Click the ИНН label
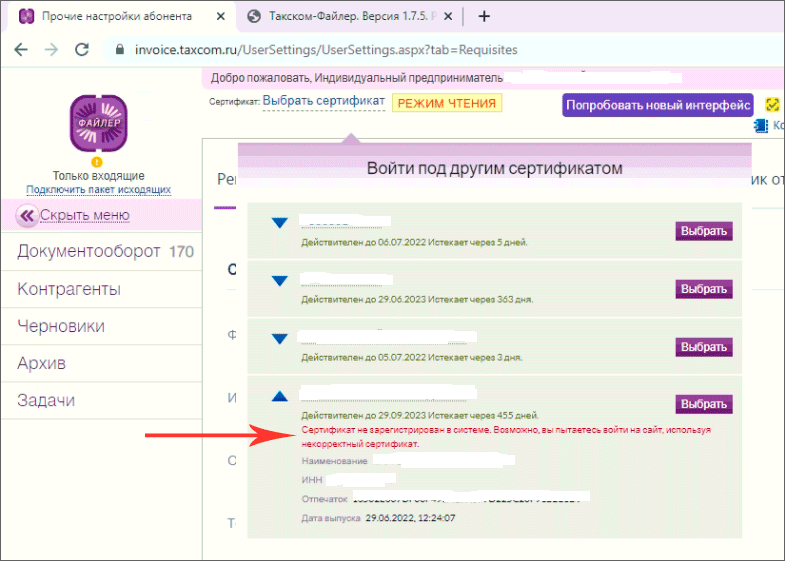785x561 pixels. (x=312, y=480)
